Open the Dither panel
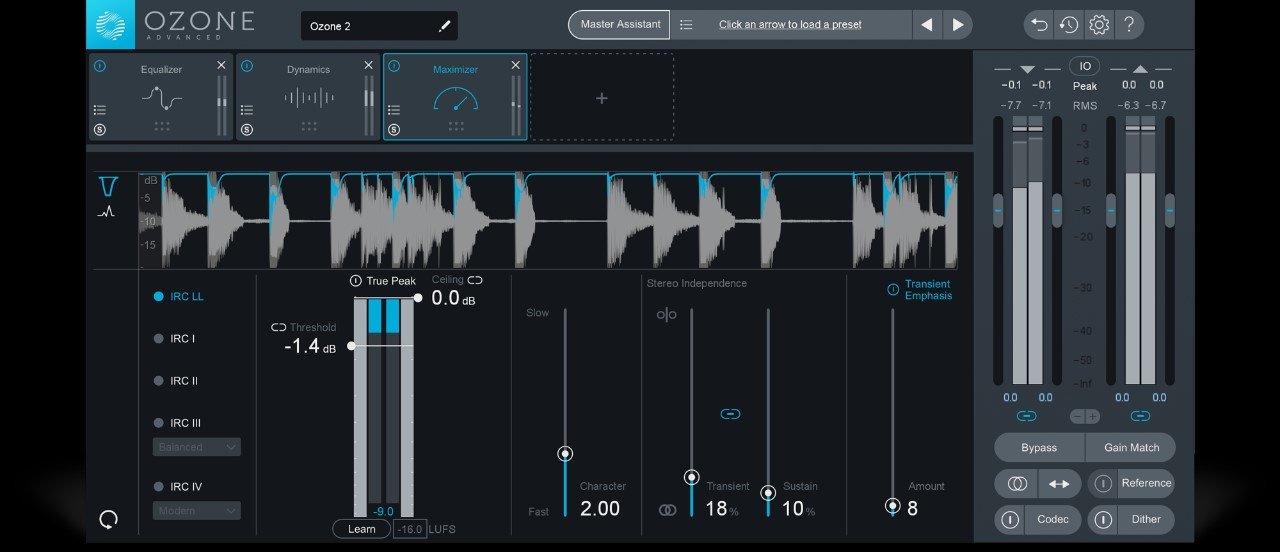The height and width of the screenshot is (552, 1280). [x=1146, y=520]
